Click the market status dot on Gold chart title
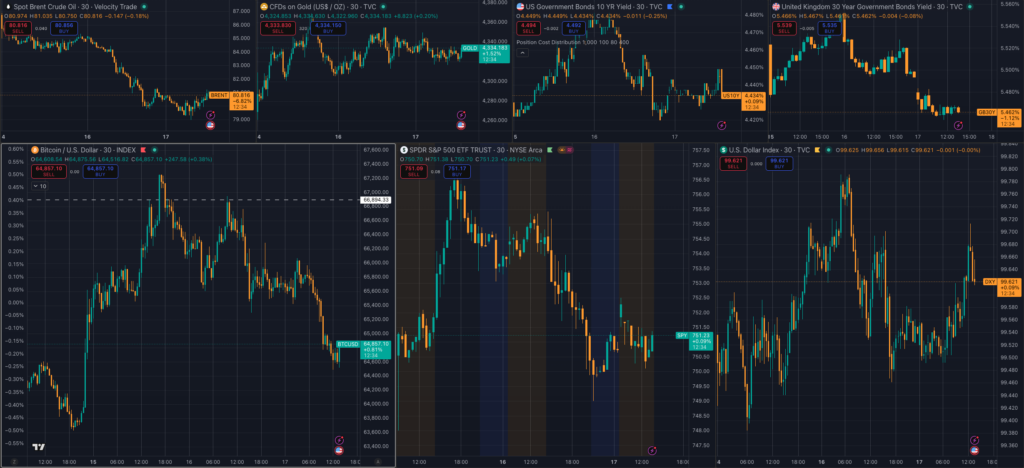The height and width of the screenshot is (468, 1024). point(383,7)
